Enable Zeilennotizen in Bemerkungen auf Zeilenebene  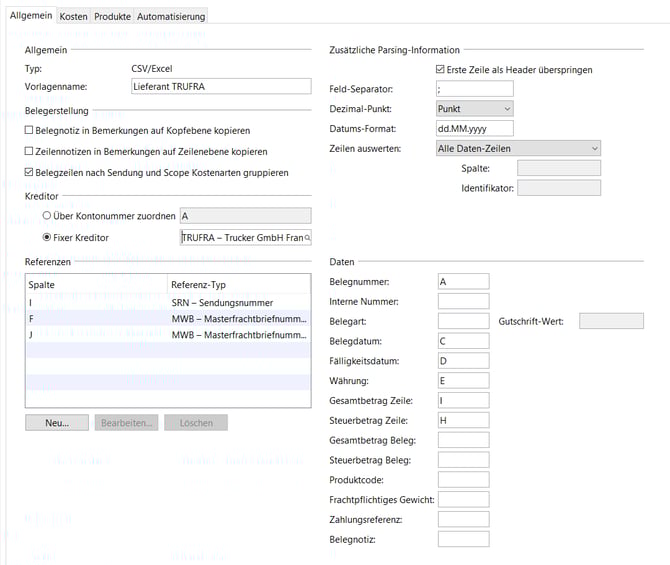(x=29, y=152)
